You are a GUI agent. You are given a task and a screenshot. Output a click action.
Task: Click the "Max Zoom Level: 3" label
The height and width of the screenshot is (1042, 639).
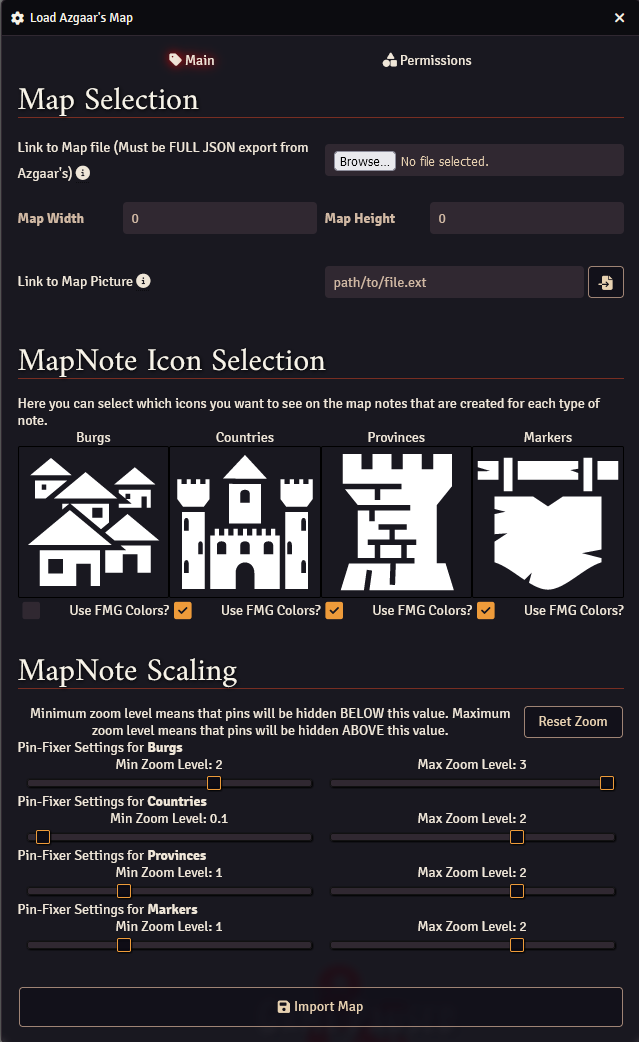[472, 765]
